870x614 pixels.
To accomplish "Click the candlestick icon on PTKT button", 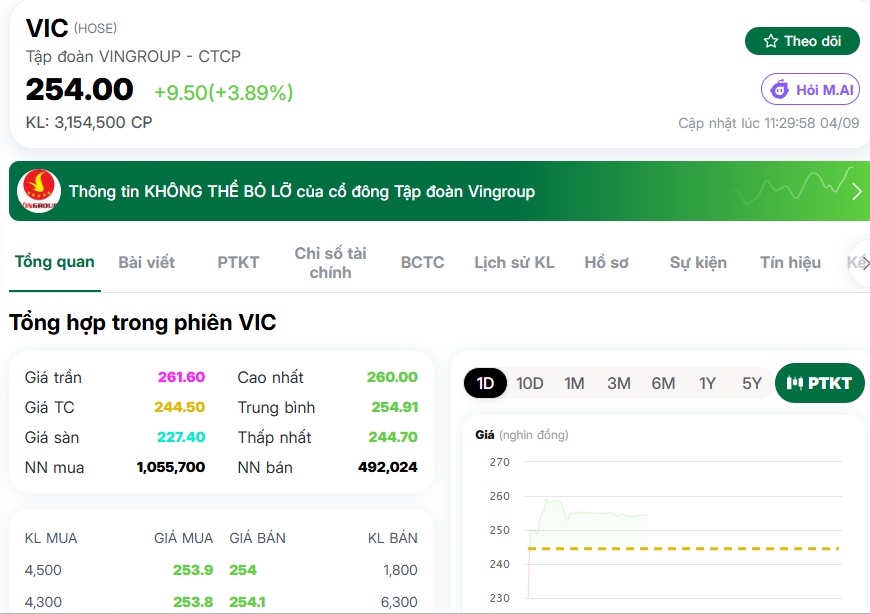I will pos(795,383).
